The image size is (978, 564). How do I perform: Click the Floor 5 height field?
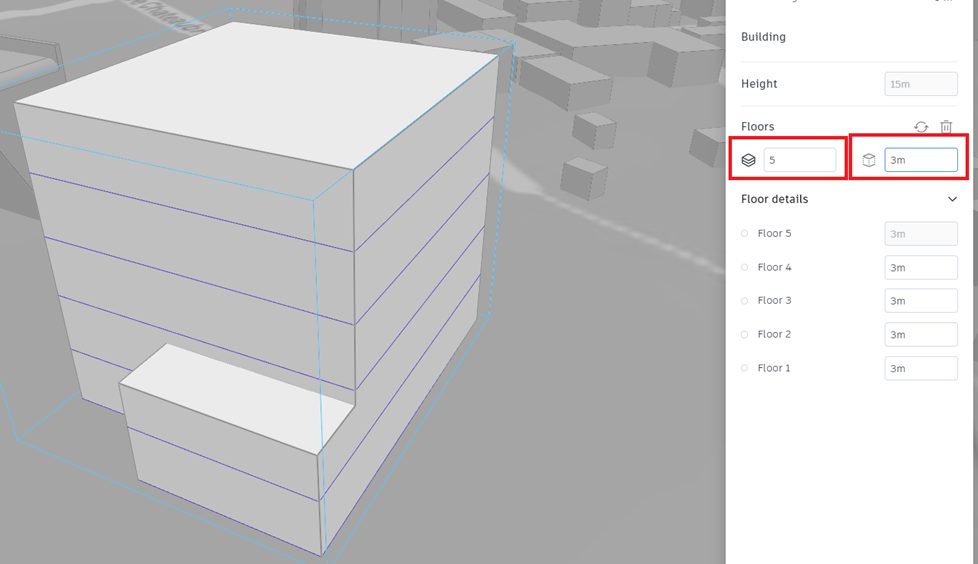tap(921, 234)
